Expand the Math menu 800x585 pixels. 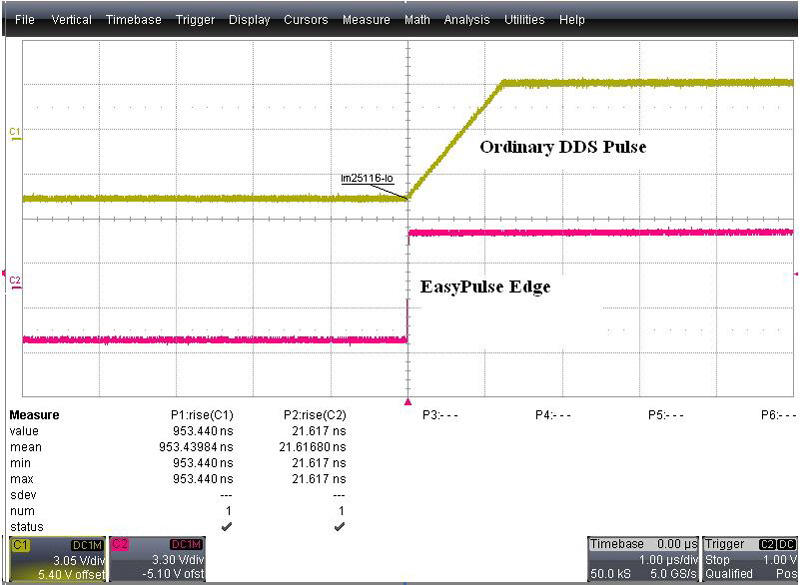click(417, 20)
